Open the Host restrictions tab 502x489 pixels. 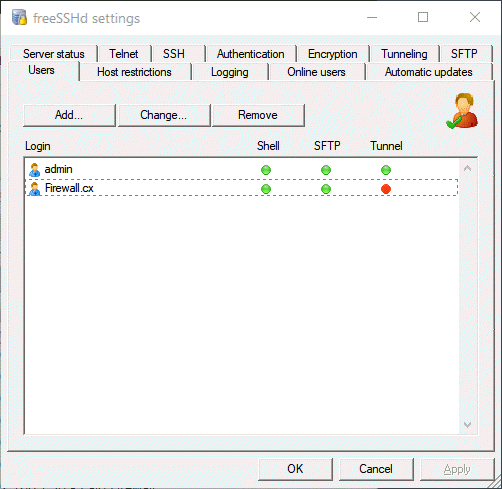coord(134,72)
